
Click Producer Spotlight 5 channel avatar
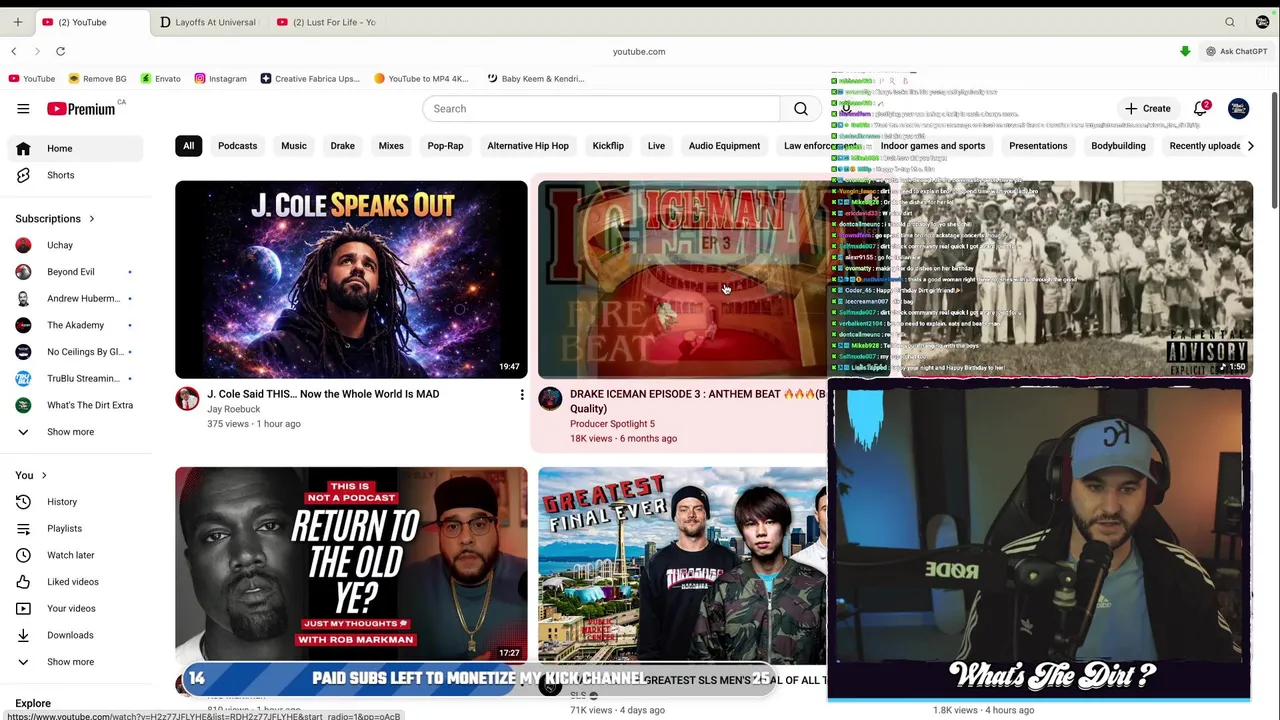(x=550, y=399)
